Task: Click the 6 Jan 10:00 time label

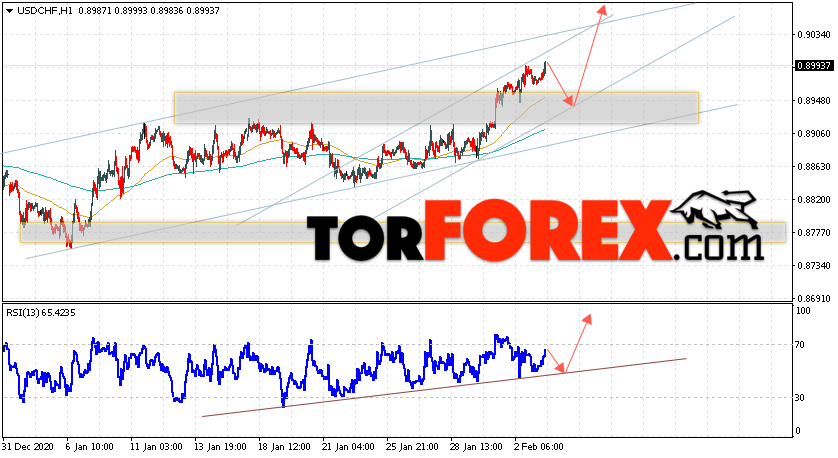Action: coord(89,447)
